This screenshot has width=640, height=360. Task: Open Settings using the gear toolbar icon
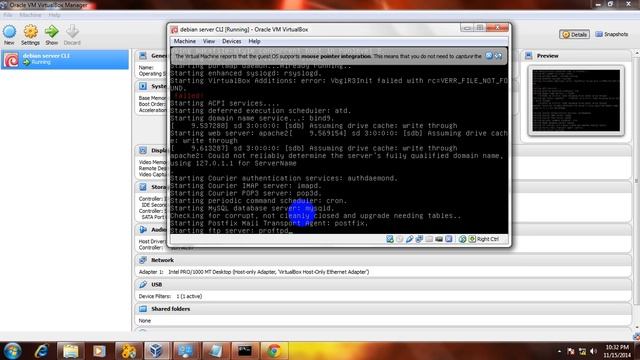coord(31,32)
